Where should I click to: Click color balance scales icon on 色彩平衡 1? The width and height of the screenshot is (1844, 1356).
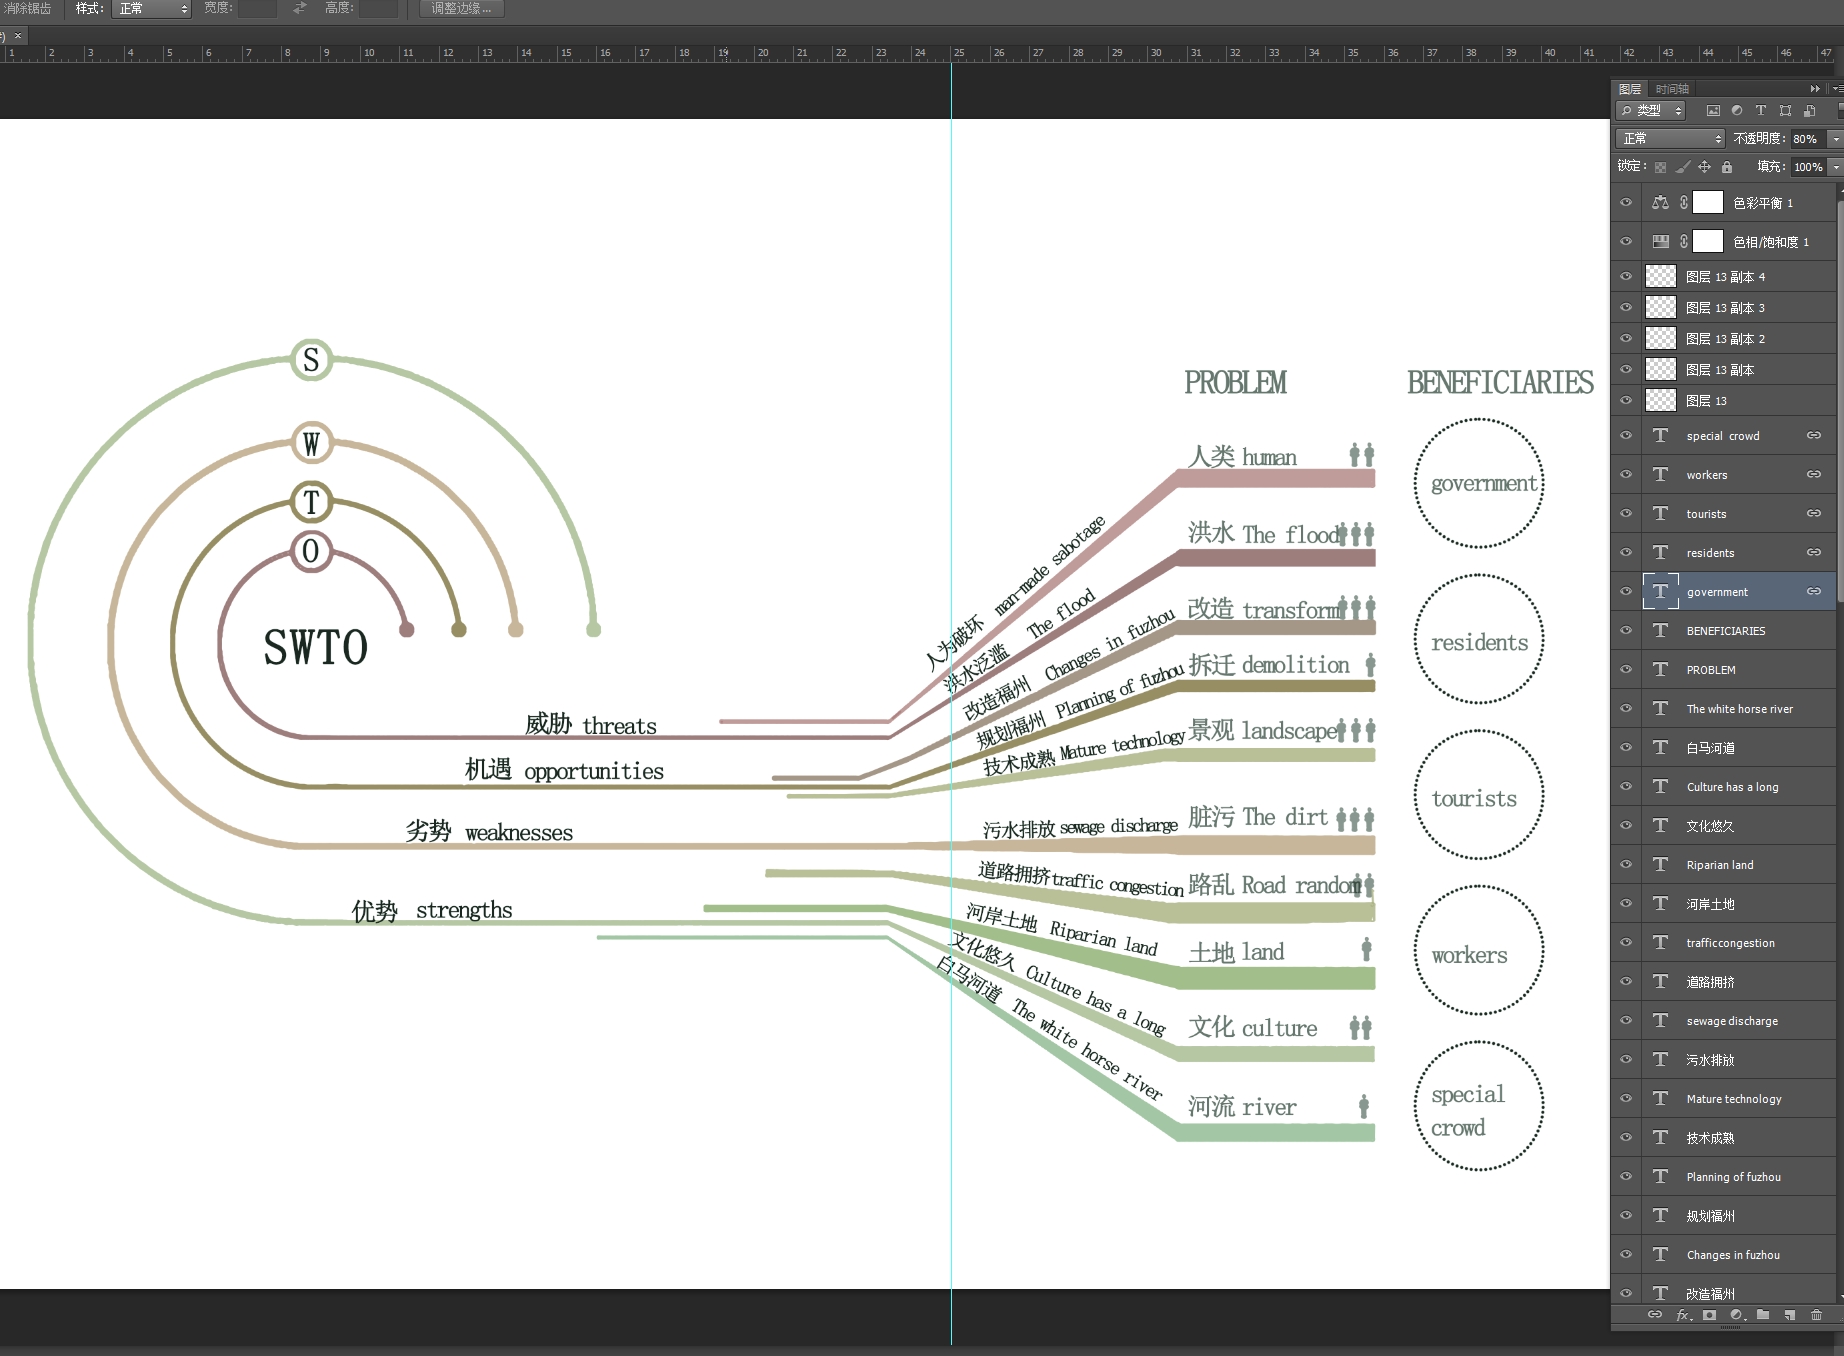pos(1660,202)
